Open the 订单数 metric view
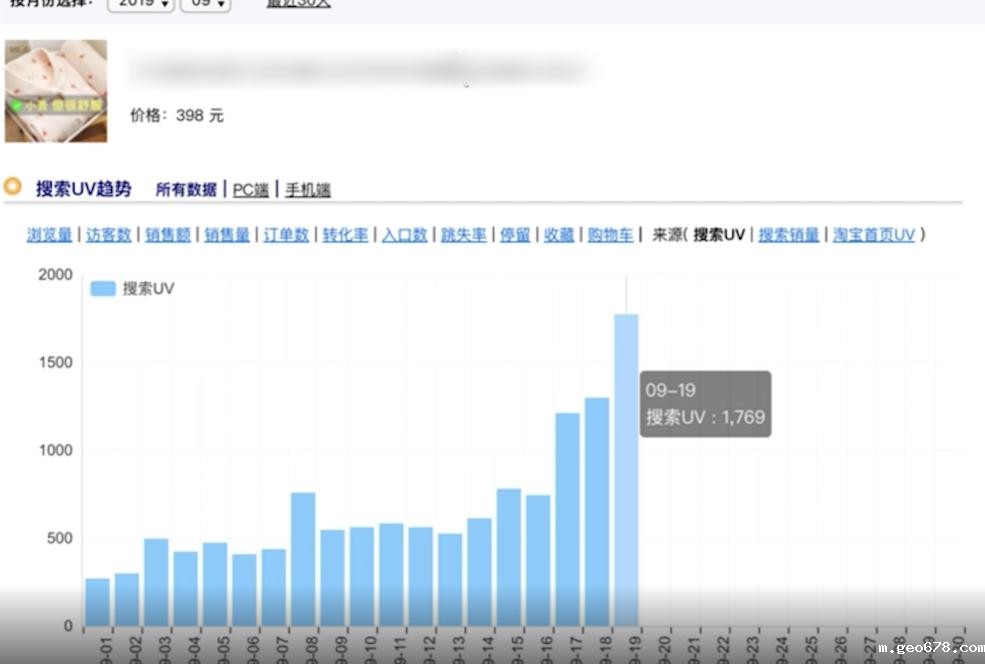The image size is (985, 664). pos(285,235)
